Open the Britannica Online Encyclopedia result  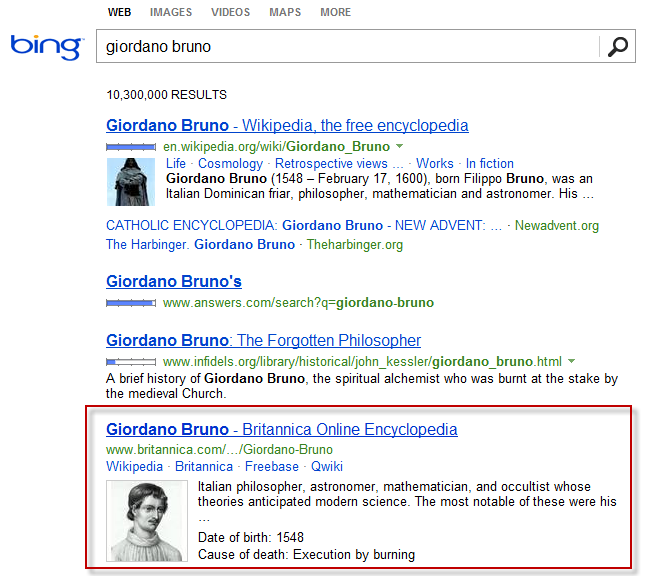coord(282,429)
